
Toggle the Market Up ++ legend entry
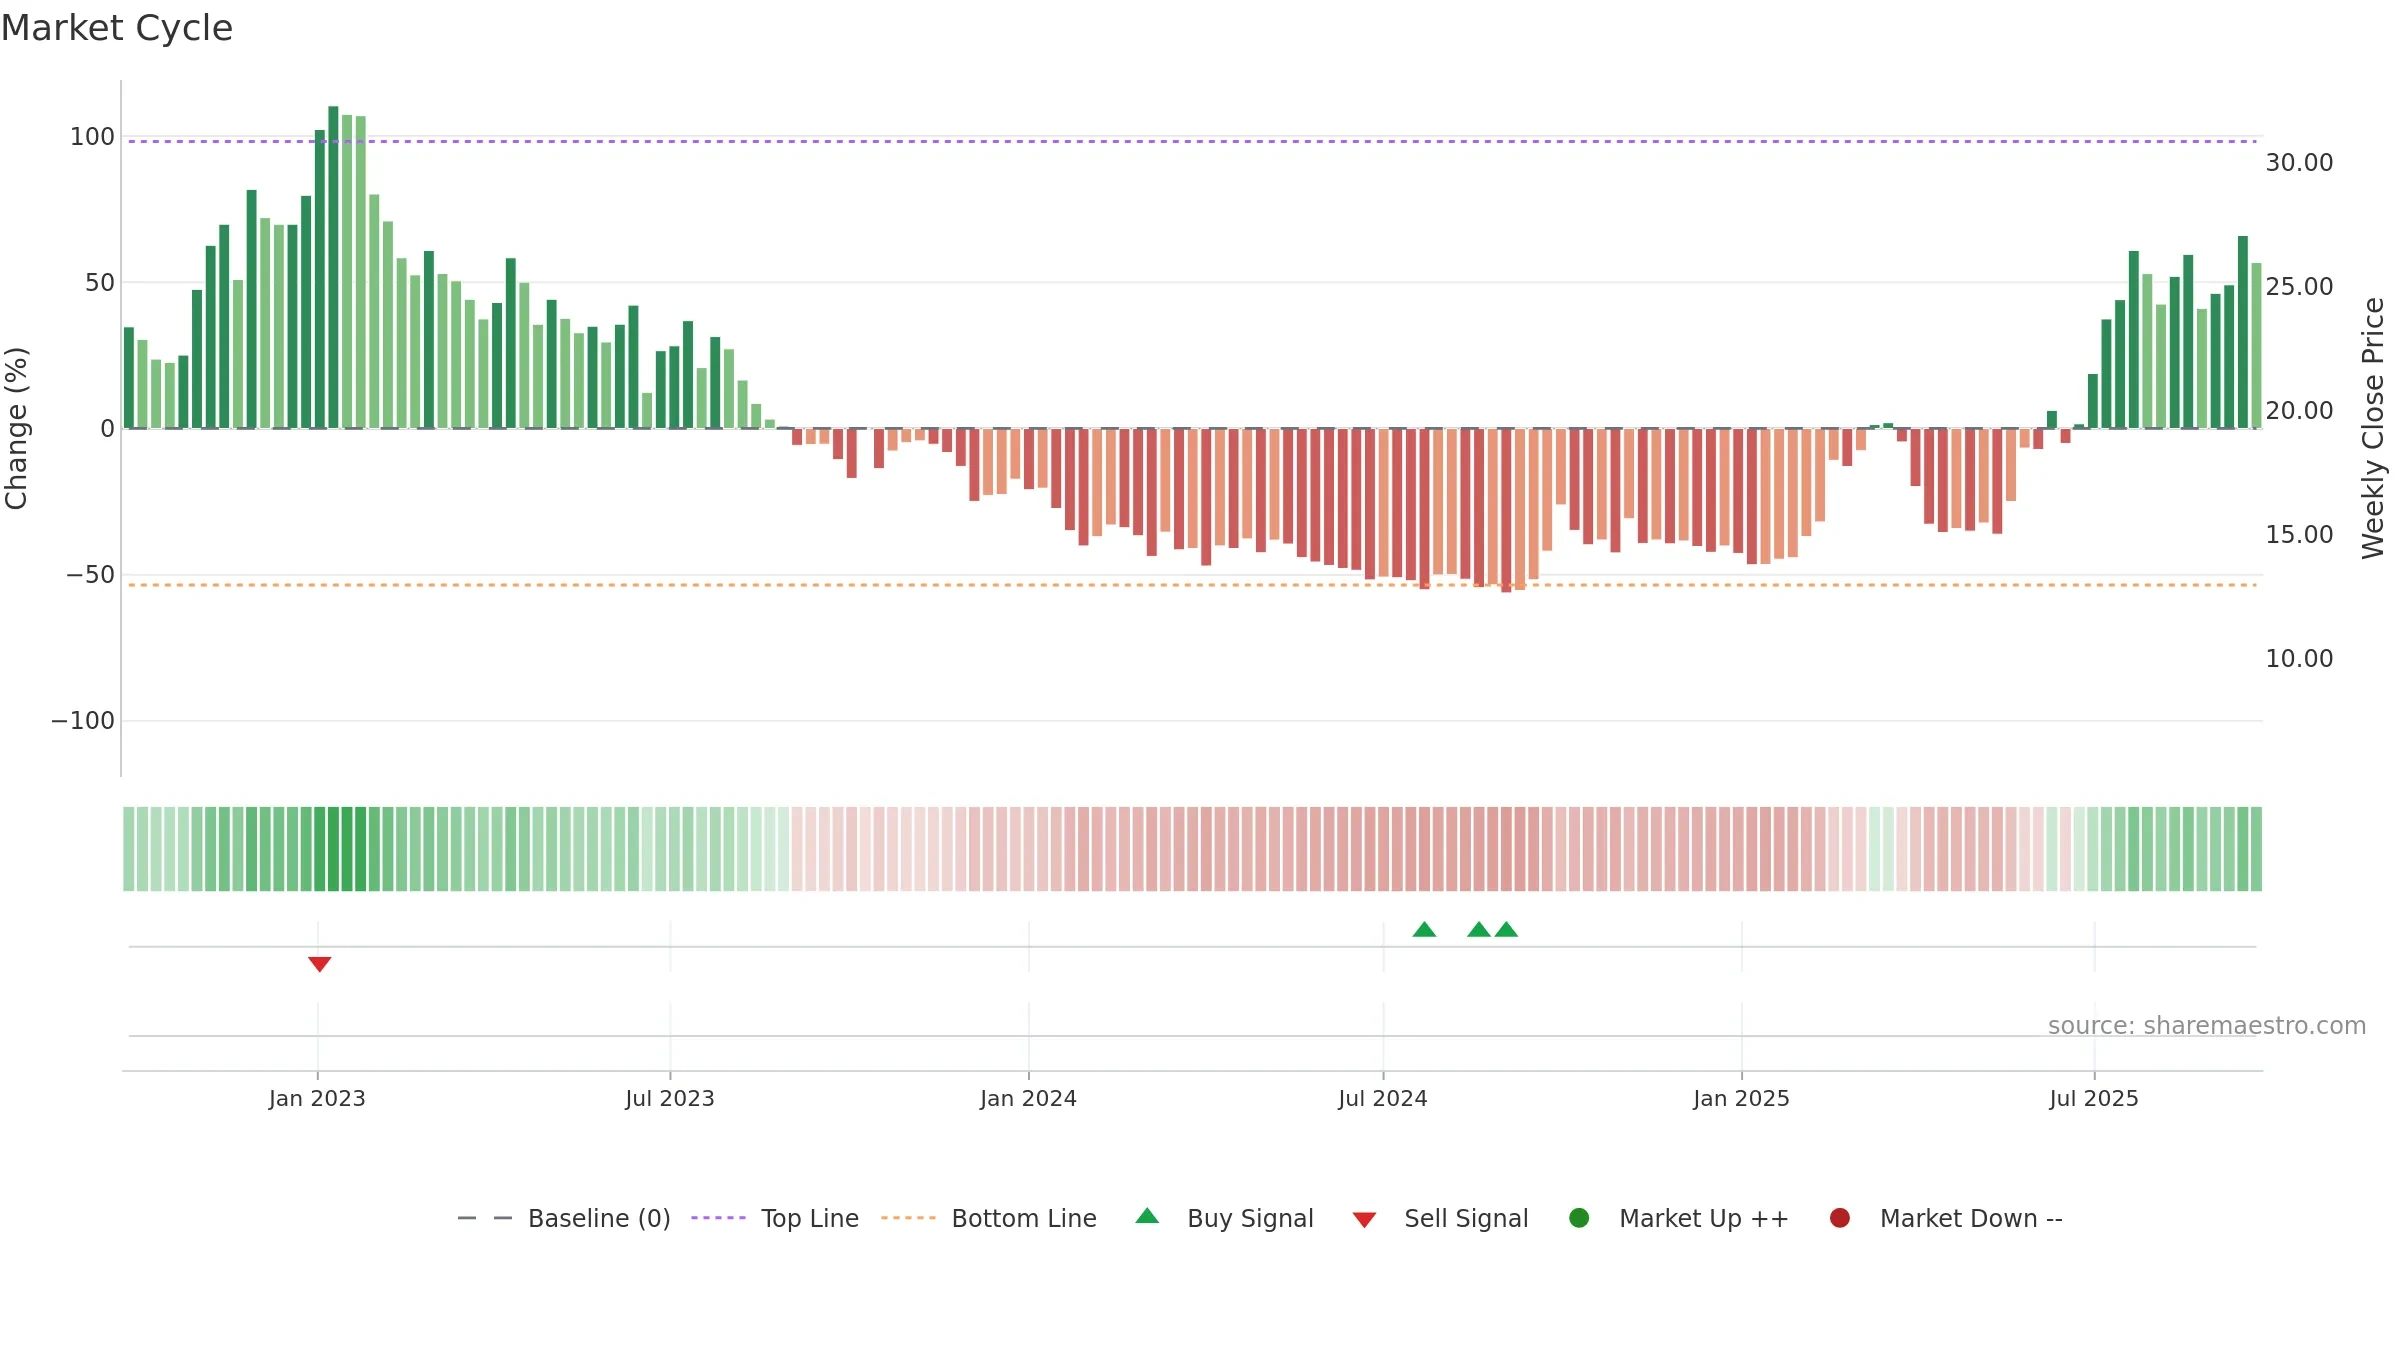1679,1218
